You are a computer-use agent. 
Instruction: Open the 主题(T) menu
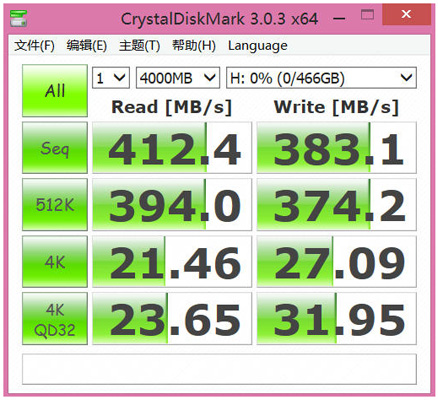click(x=139, y=46)
